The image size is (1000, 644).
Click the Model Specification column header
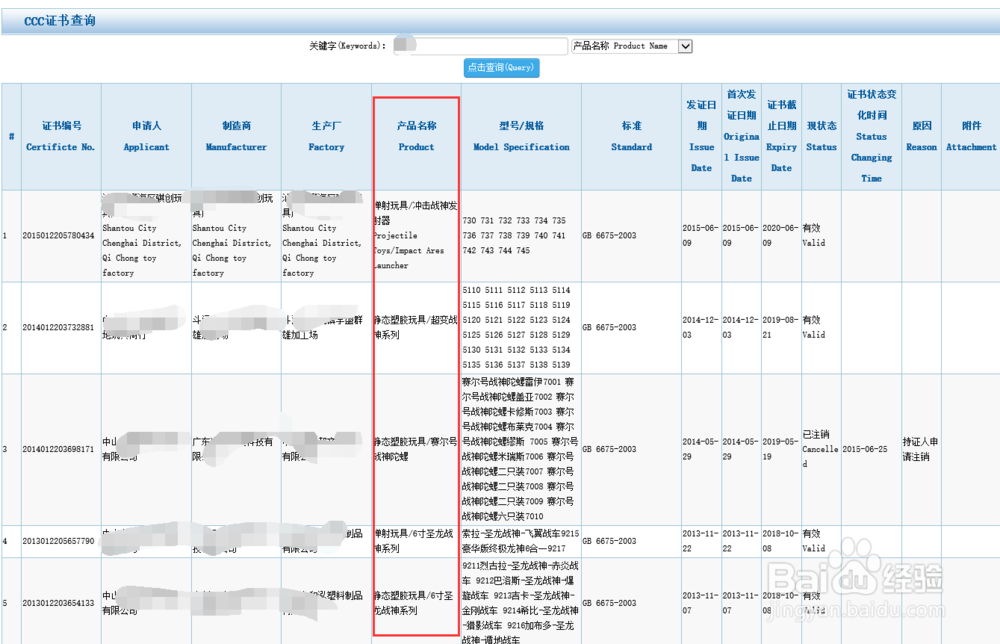tap(521, 136)
